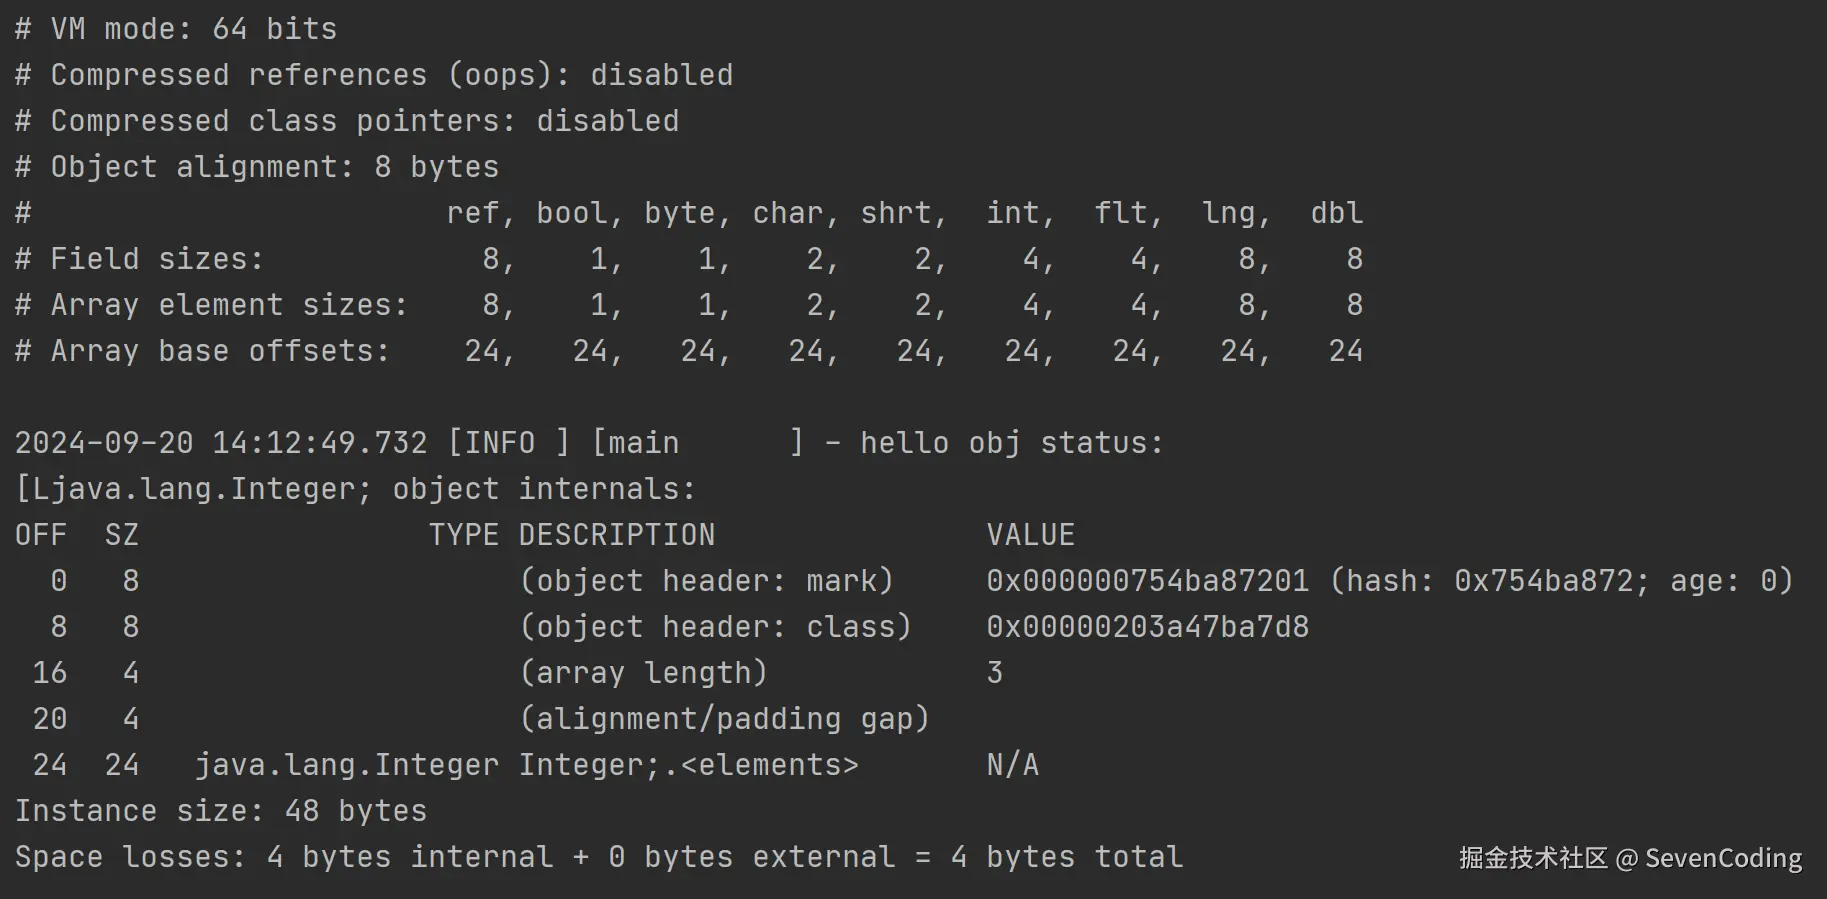
Task: Click the class value 0x00000203a47ba7d8
Action: coord(1147,627)
